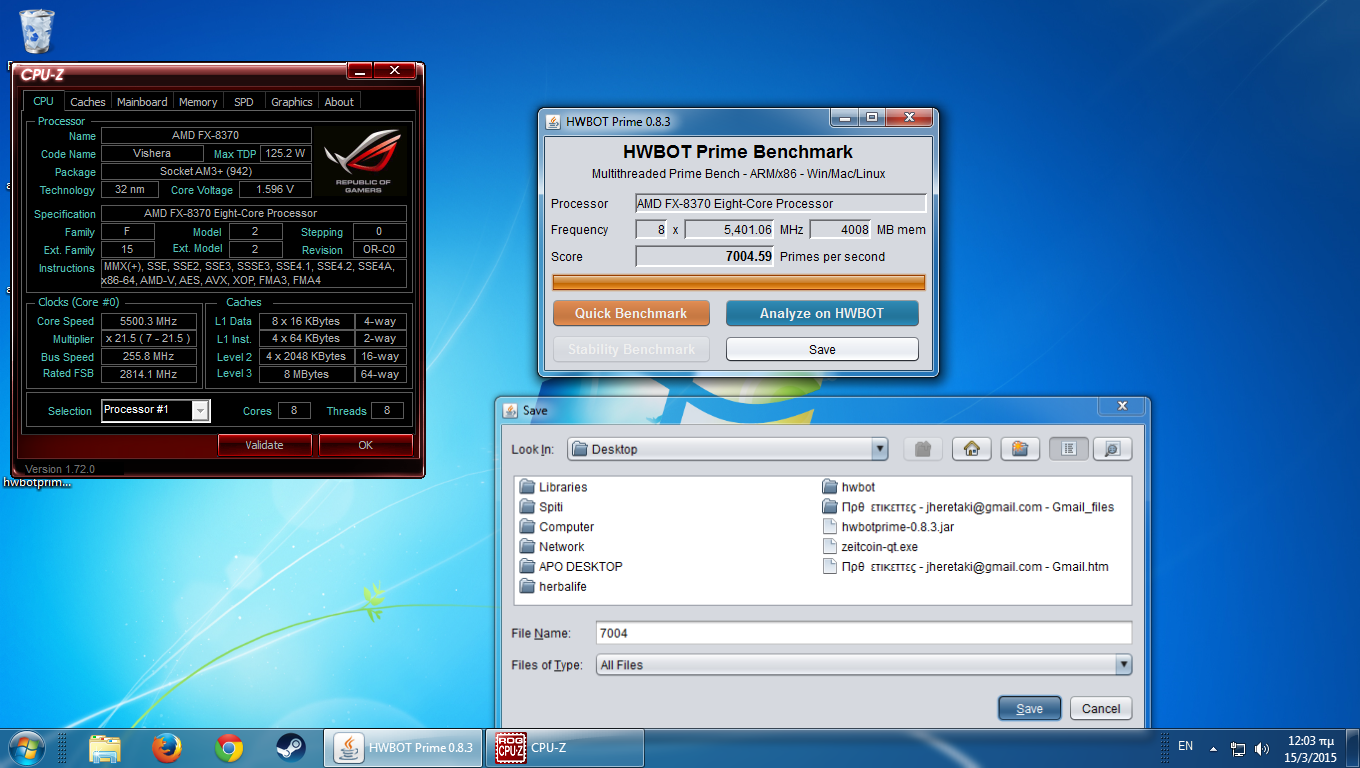Click the Republic of Gamers logo in CPU-Z
Screen dimensions: 1360x768
[363, 161]
